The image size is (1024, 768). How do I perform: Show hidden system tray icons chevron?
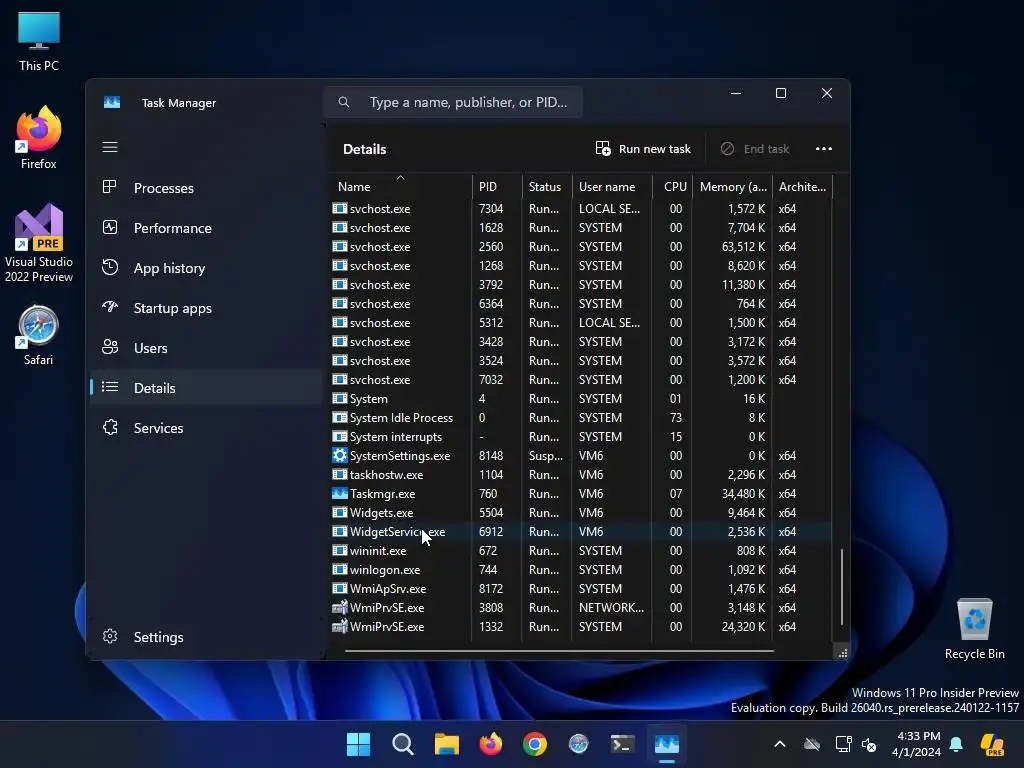pyautogui.click(x=780, y=744)
